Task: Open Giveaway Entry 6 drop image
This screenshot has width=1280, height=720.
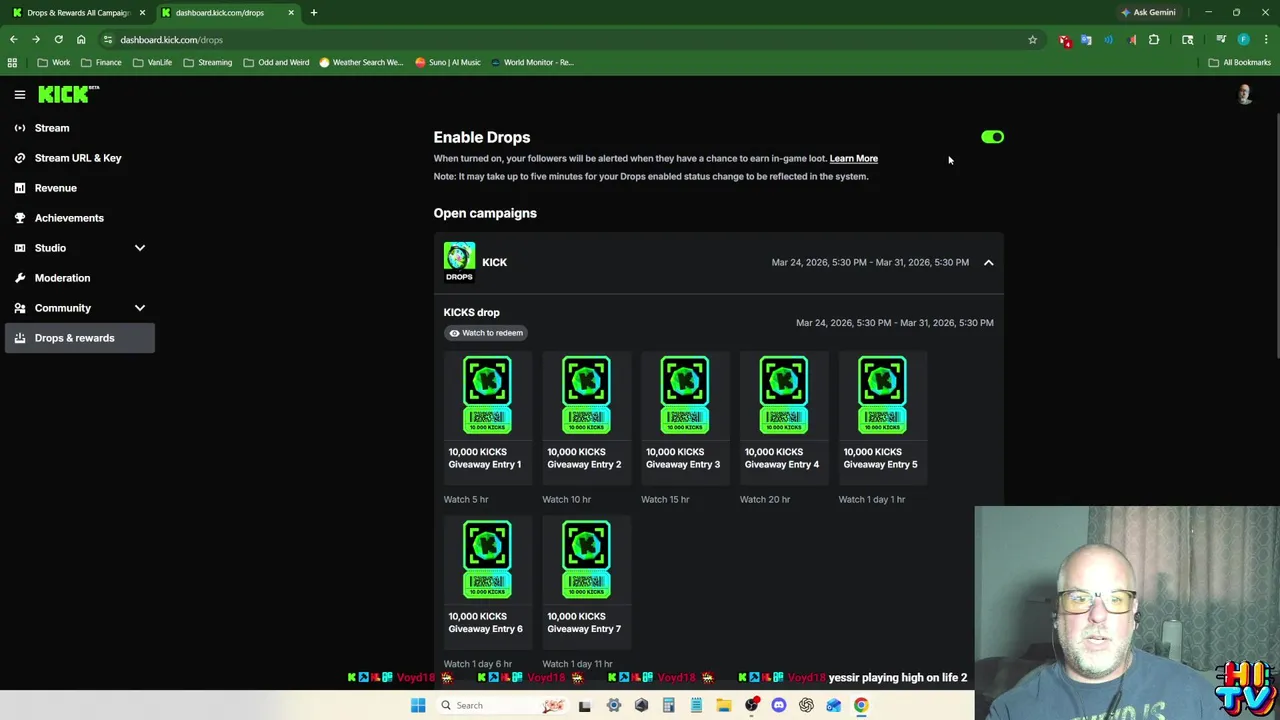Action: 487,559
